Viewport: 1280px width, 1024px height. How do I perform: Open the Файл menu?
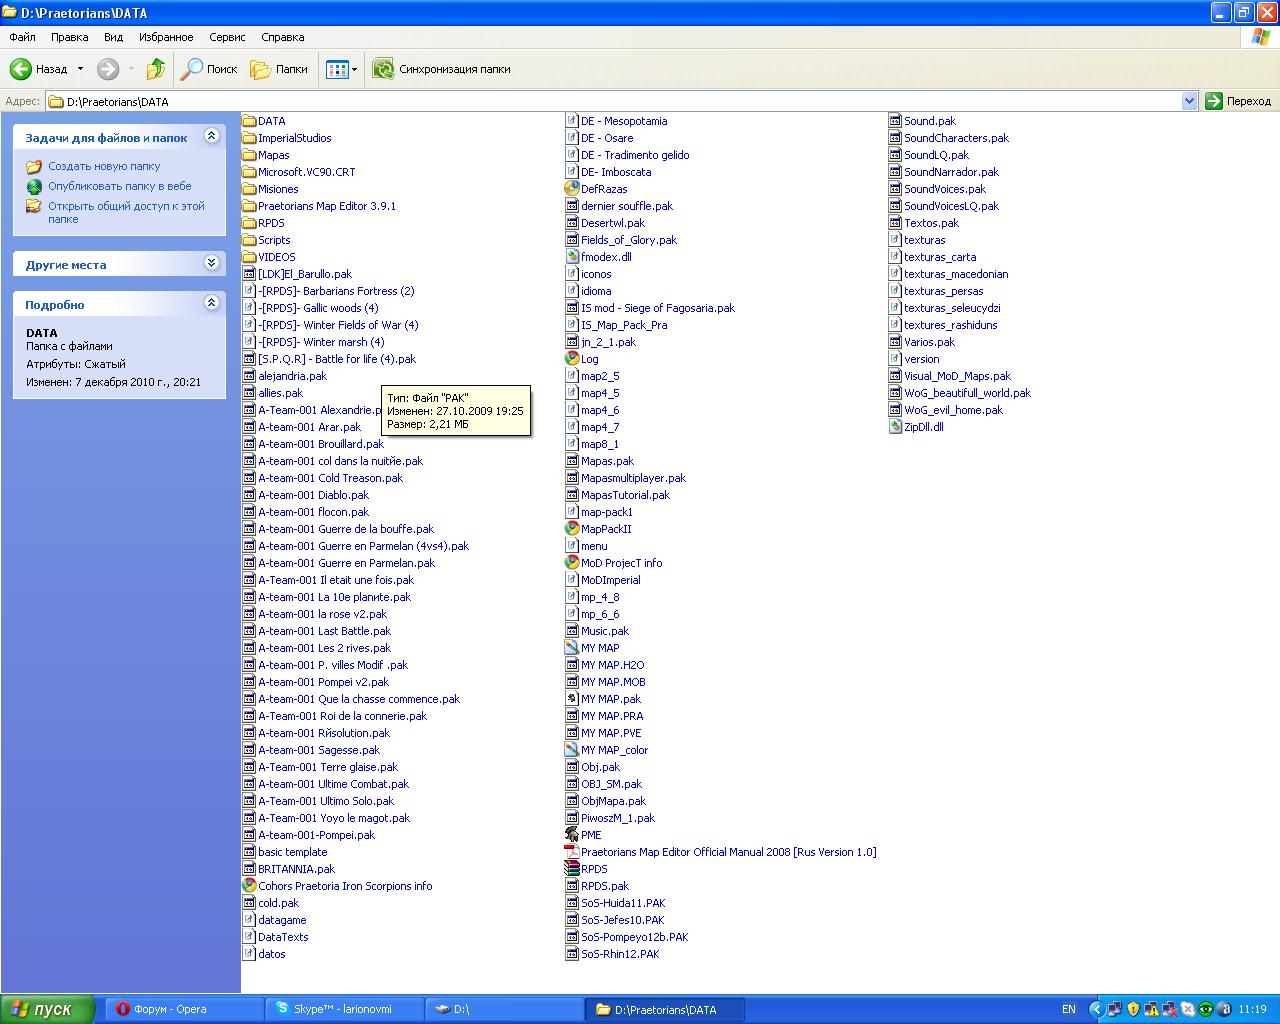click(x=22, y=37)
